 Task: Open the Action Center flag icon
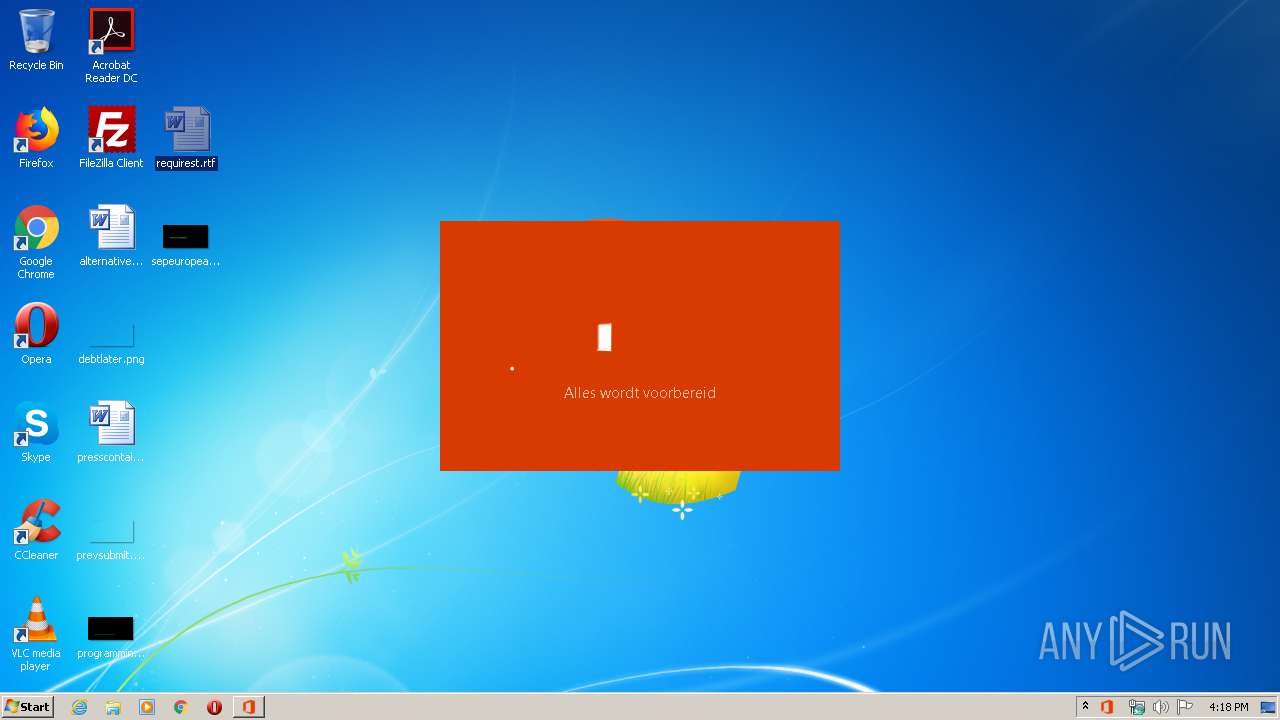[1185, 707]
